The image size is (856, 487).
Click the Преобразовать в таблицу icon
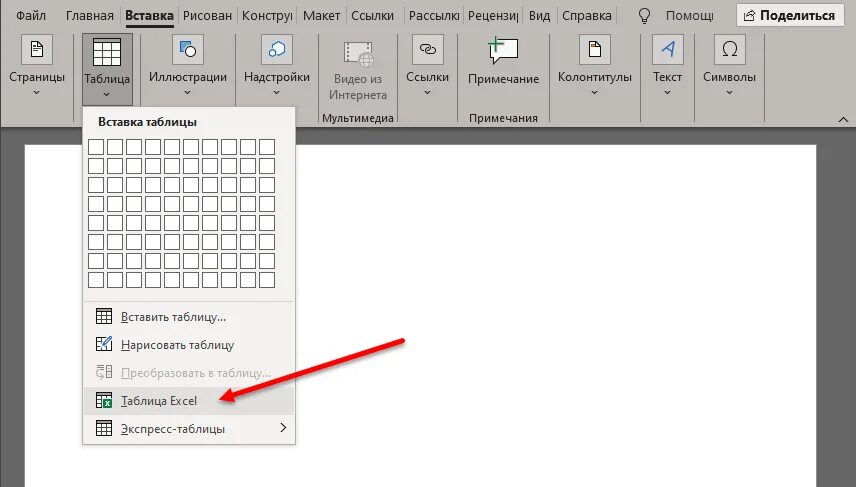(x=104, y=372)
